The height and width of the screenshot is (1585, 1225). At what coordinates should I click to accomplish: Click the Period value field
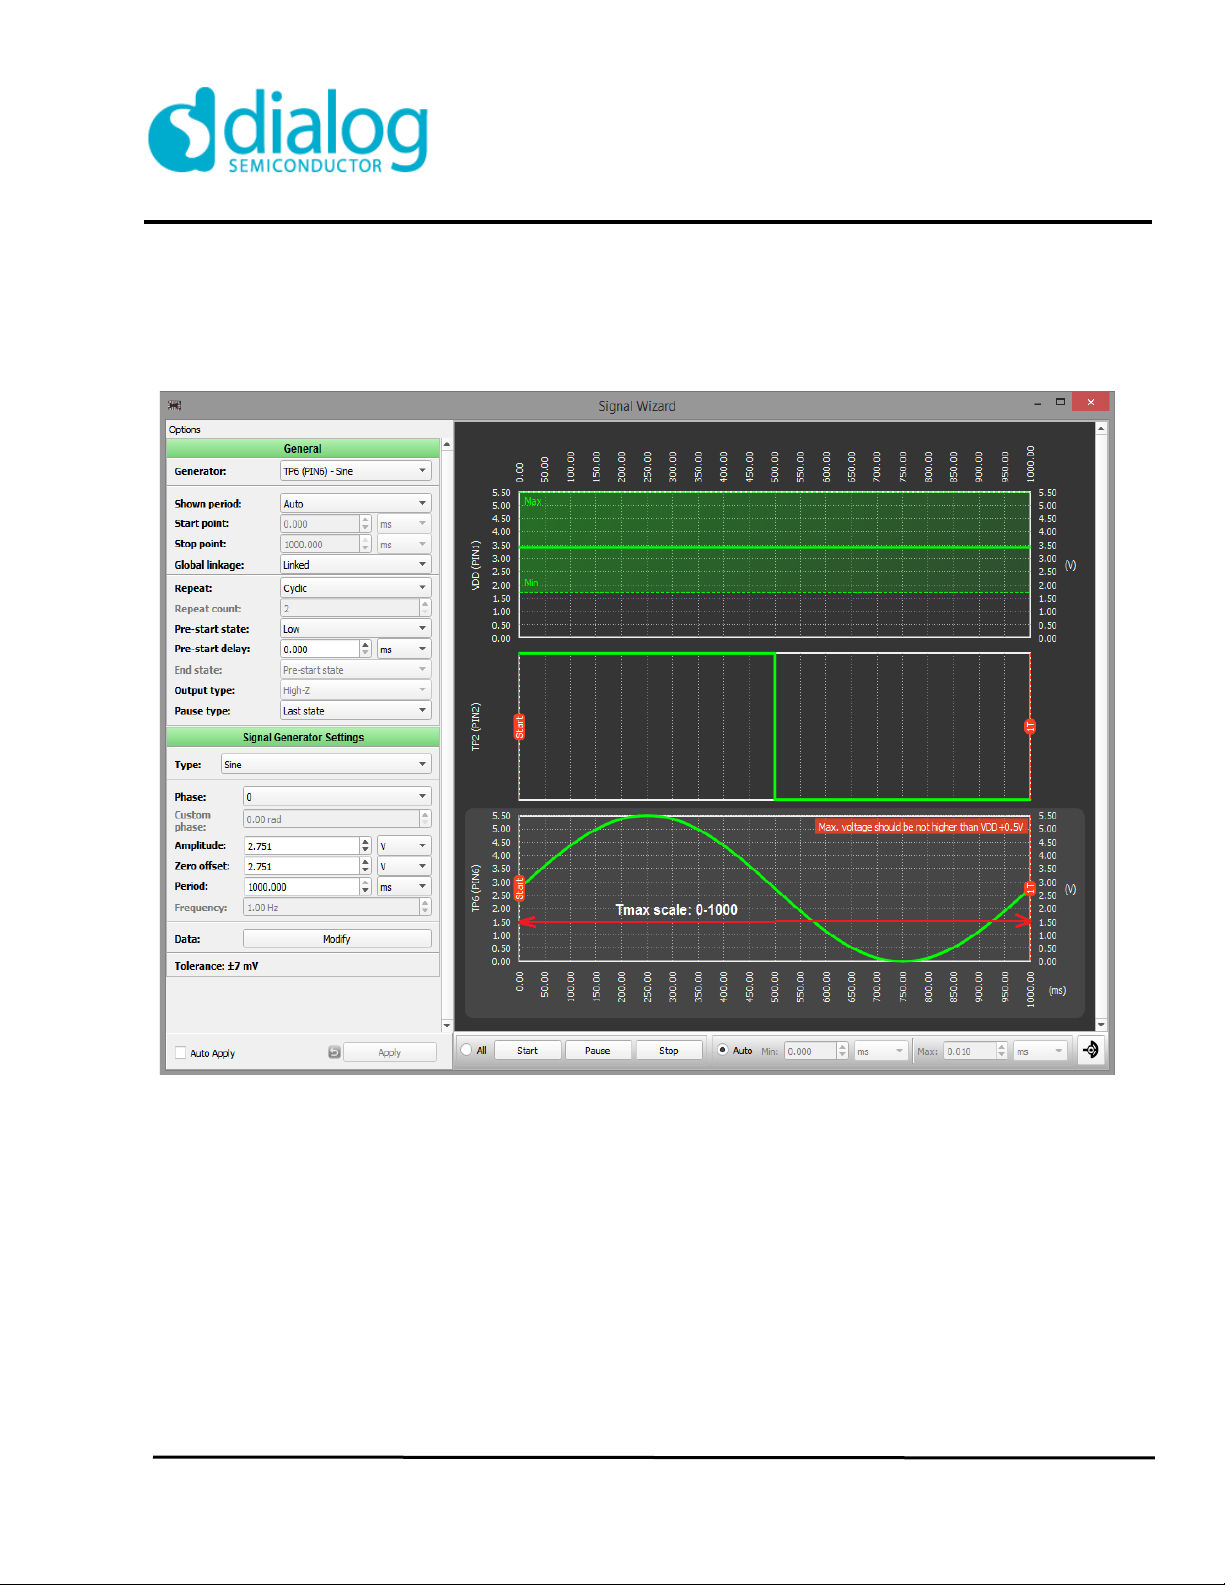(301, 887)
